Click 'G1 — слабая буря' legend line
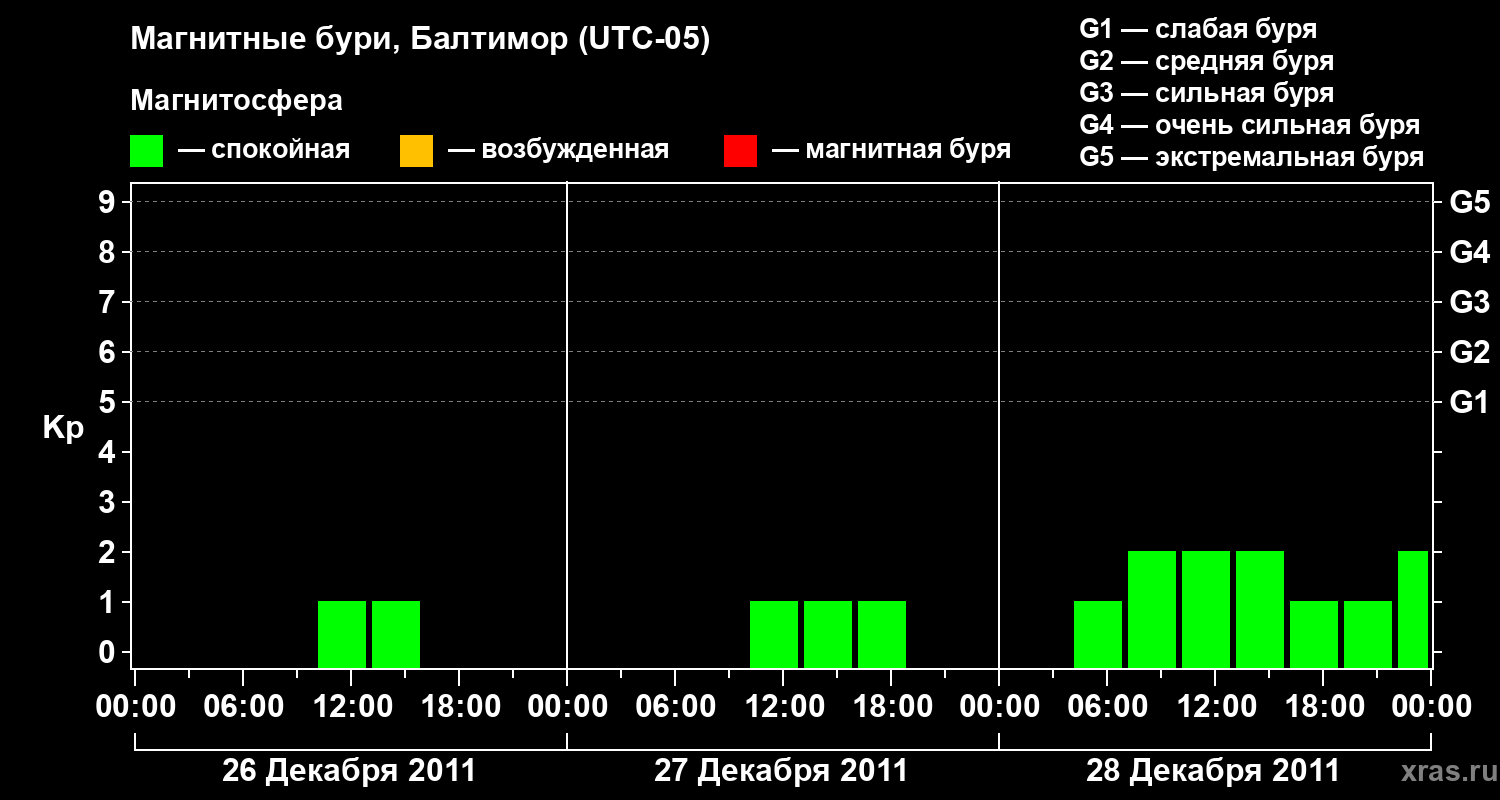The width and height of the screenshot is (1500, 800). [1198, 29]
